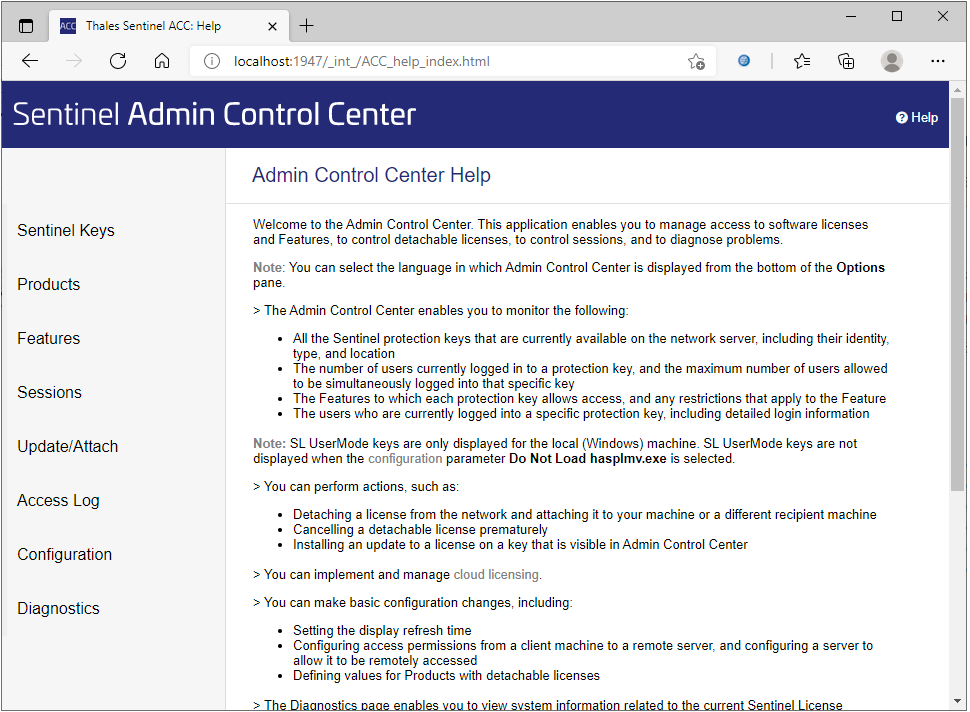Go to Features in the sidebar

[x=49, y=338]
